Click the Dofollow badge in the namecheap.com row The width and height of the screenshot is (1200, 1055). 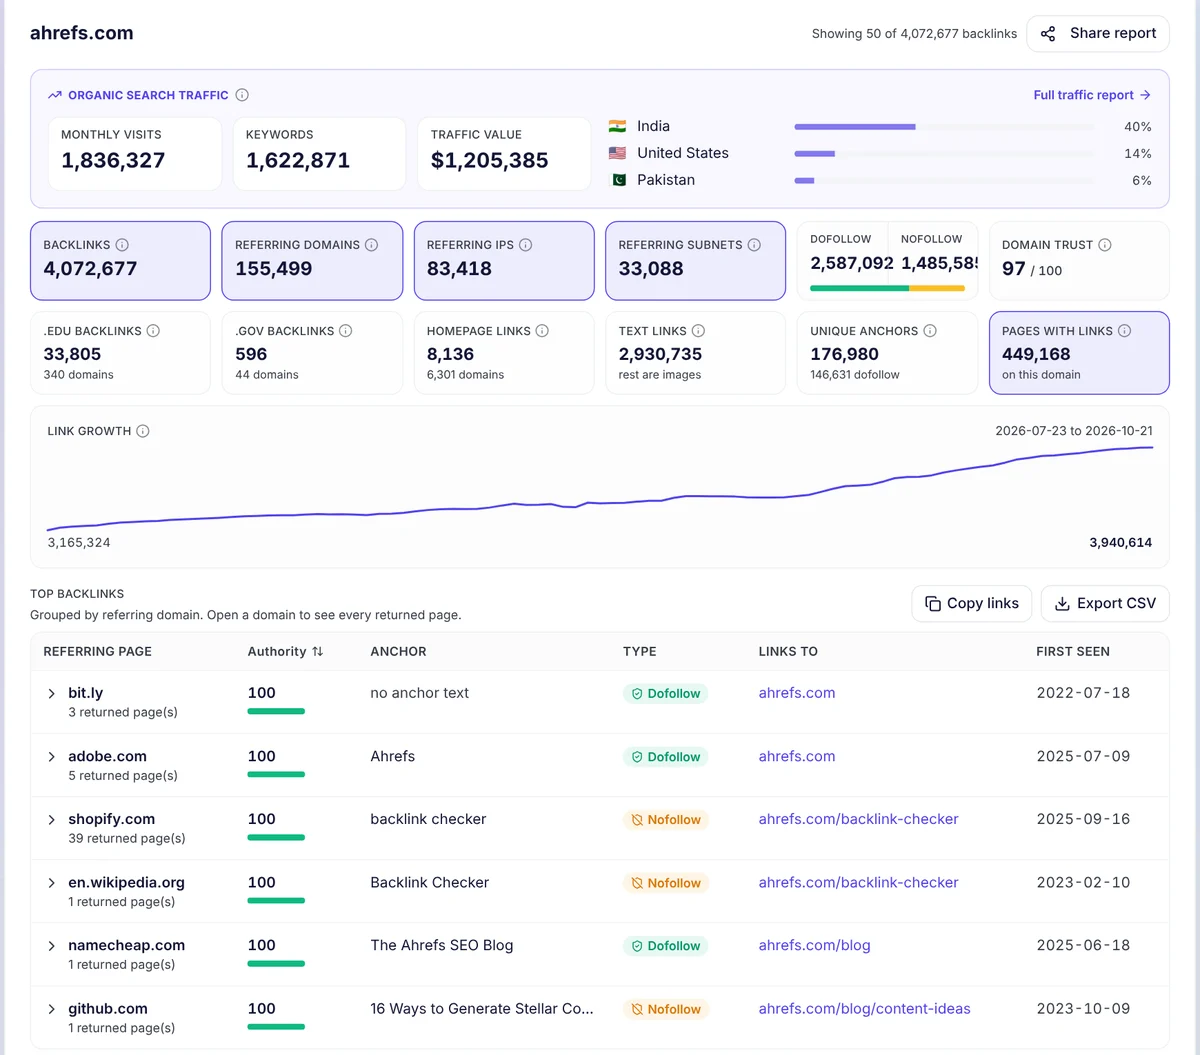665,946
